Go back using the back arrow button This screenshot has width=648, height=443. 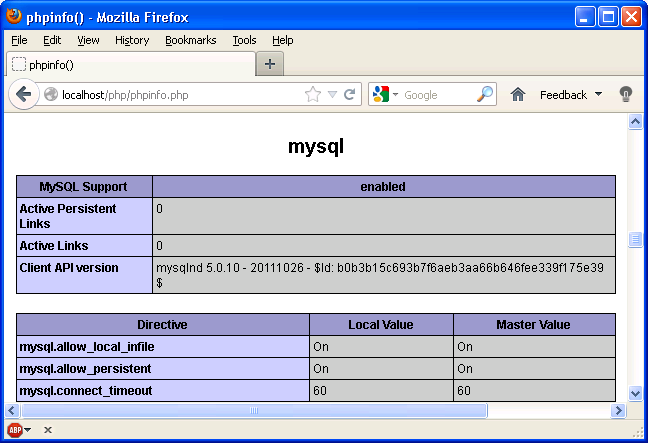tap(24, 94)
